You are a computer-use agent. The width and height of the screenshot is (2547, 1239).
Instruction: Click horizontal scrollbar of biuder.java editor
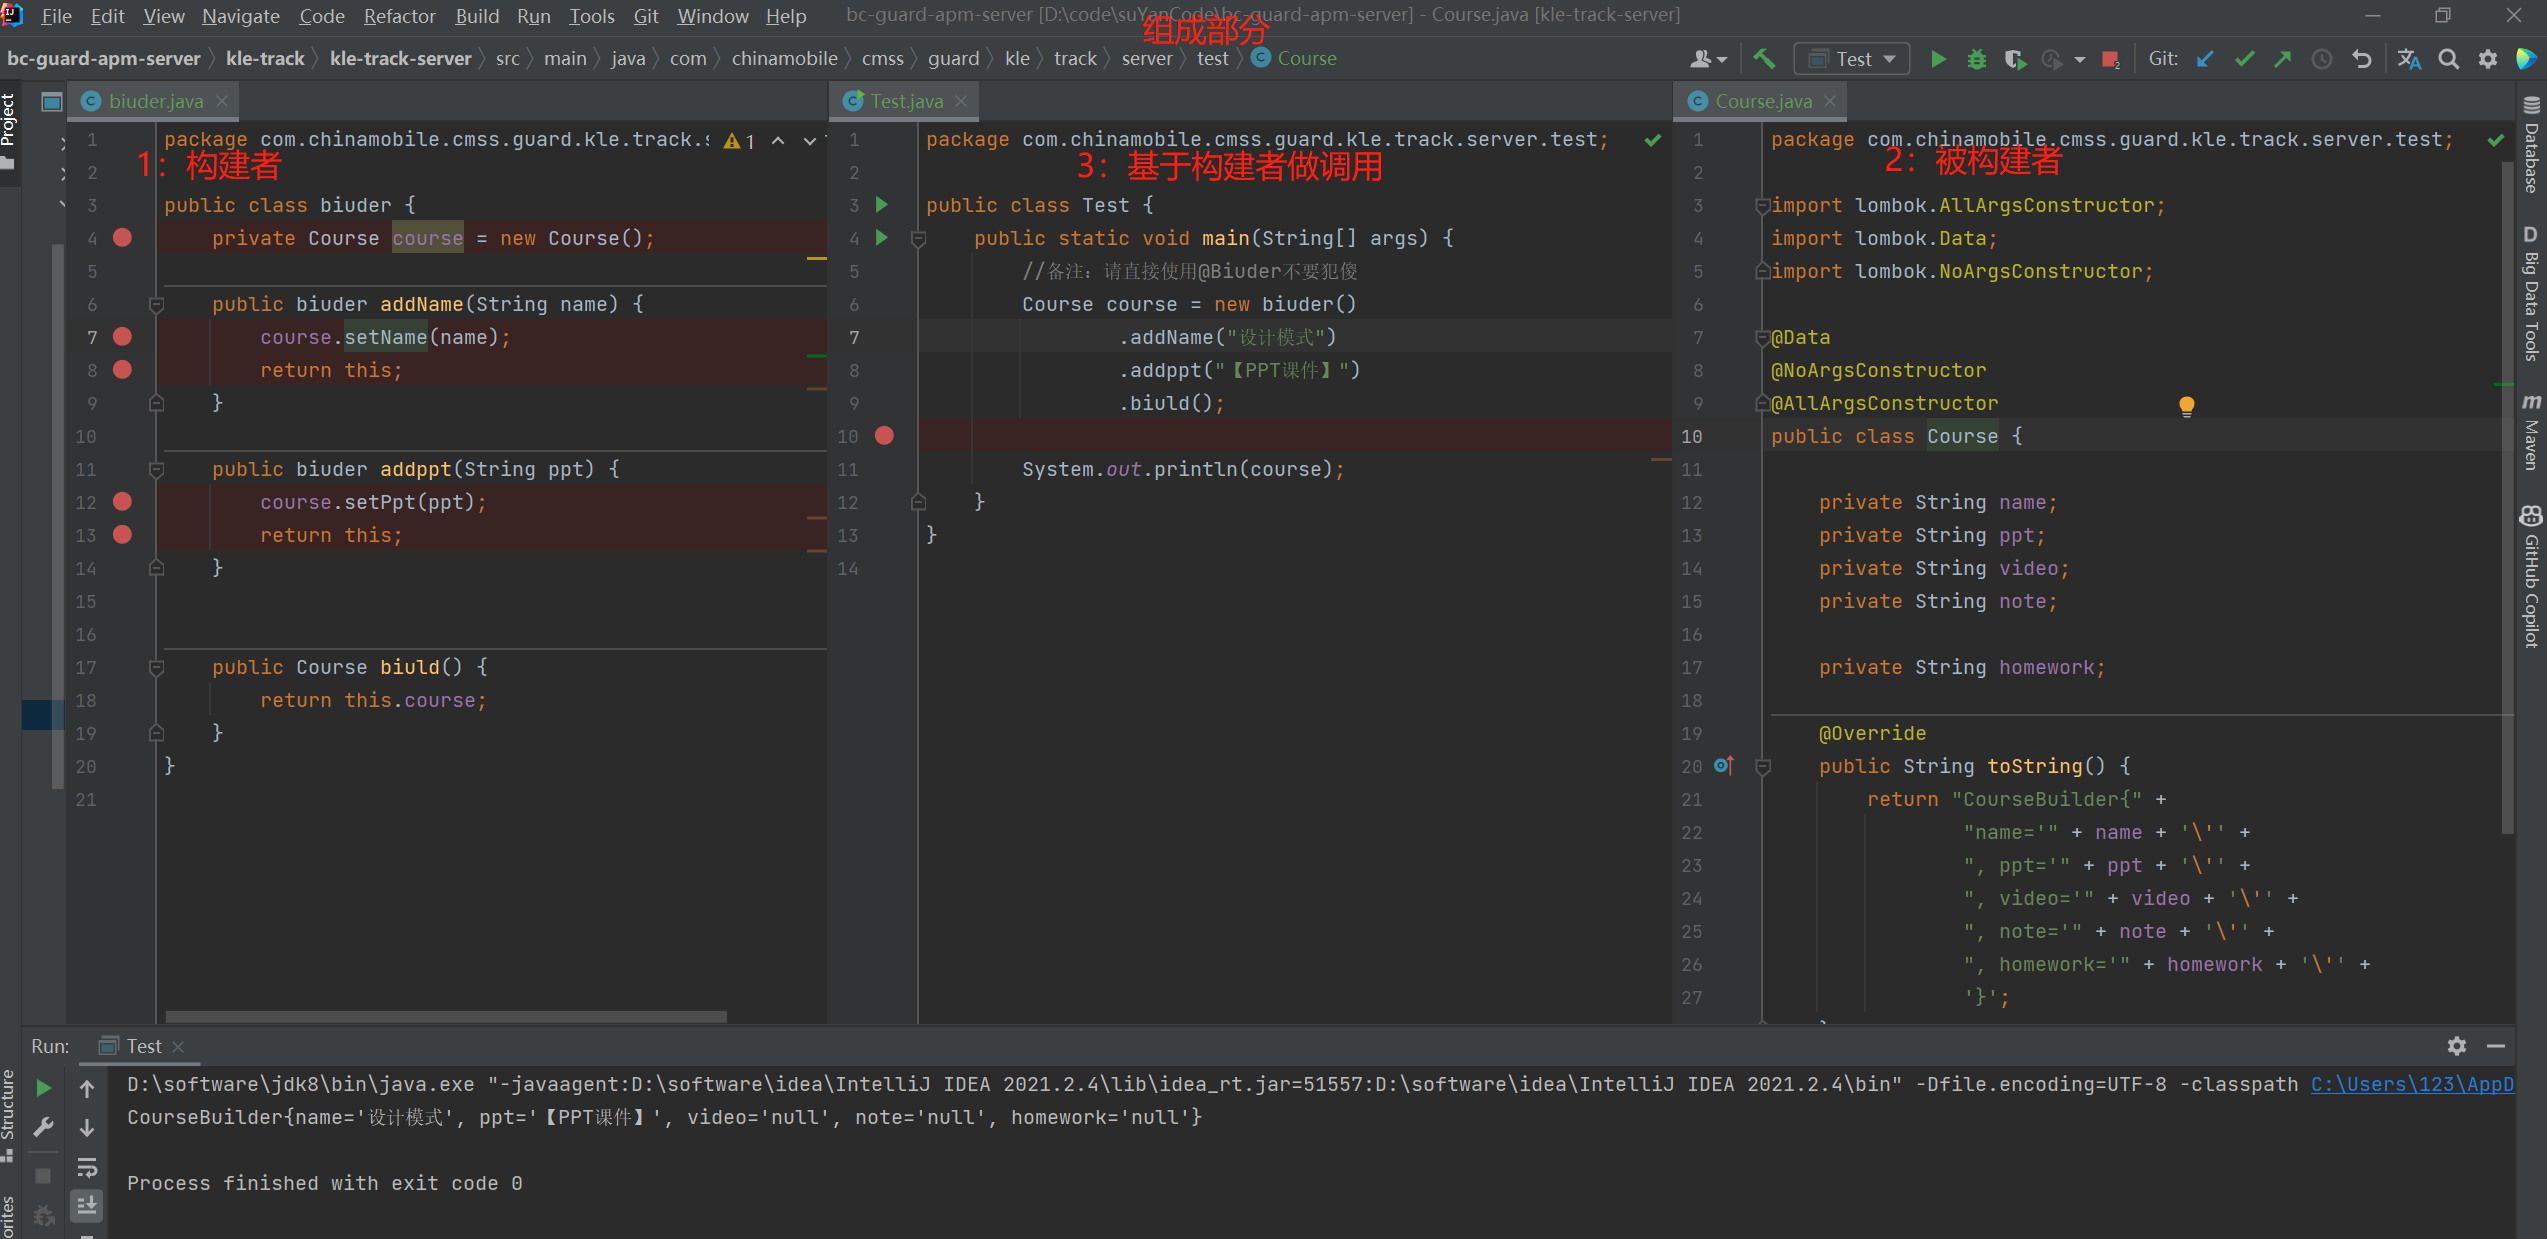(x=445, y=1016)
